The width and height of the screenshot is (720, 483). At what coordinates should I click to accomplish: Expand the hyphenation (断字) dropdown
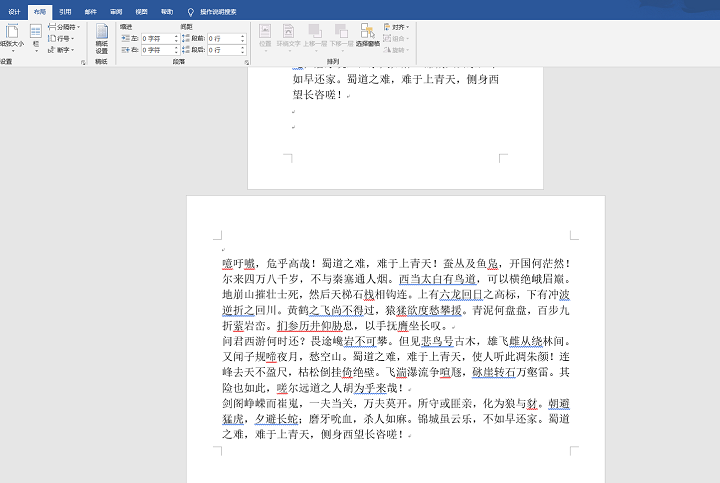coord(61,50)
